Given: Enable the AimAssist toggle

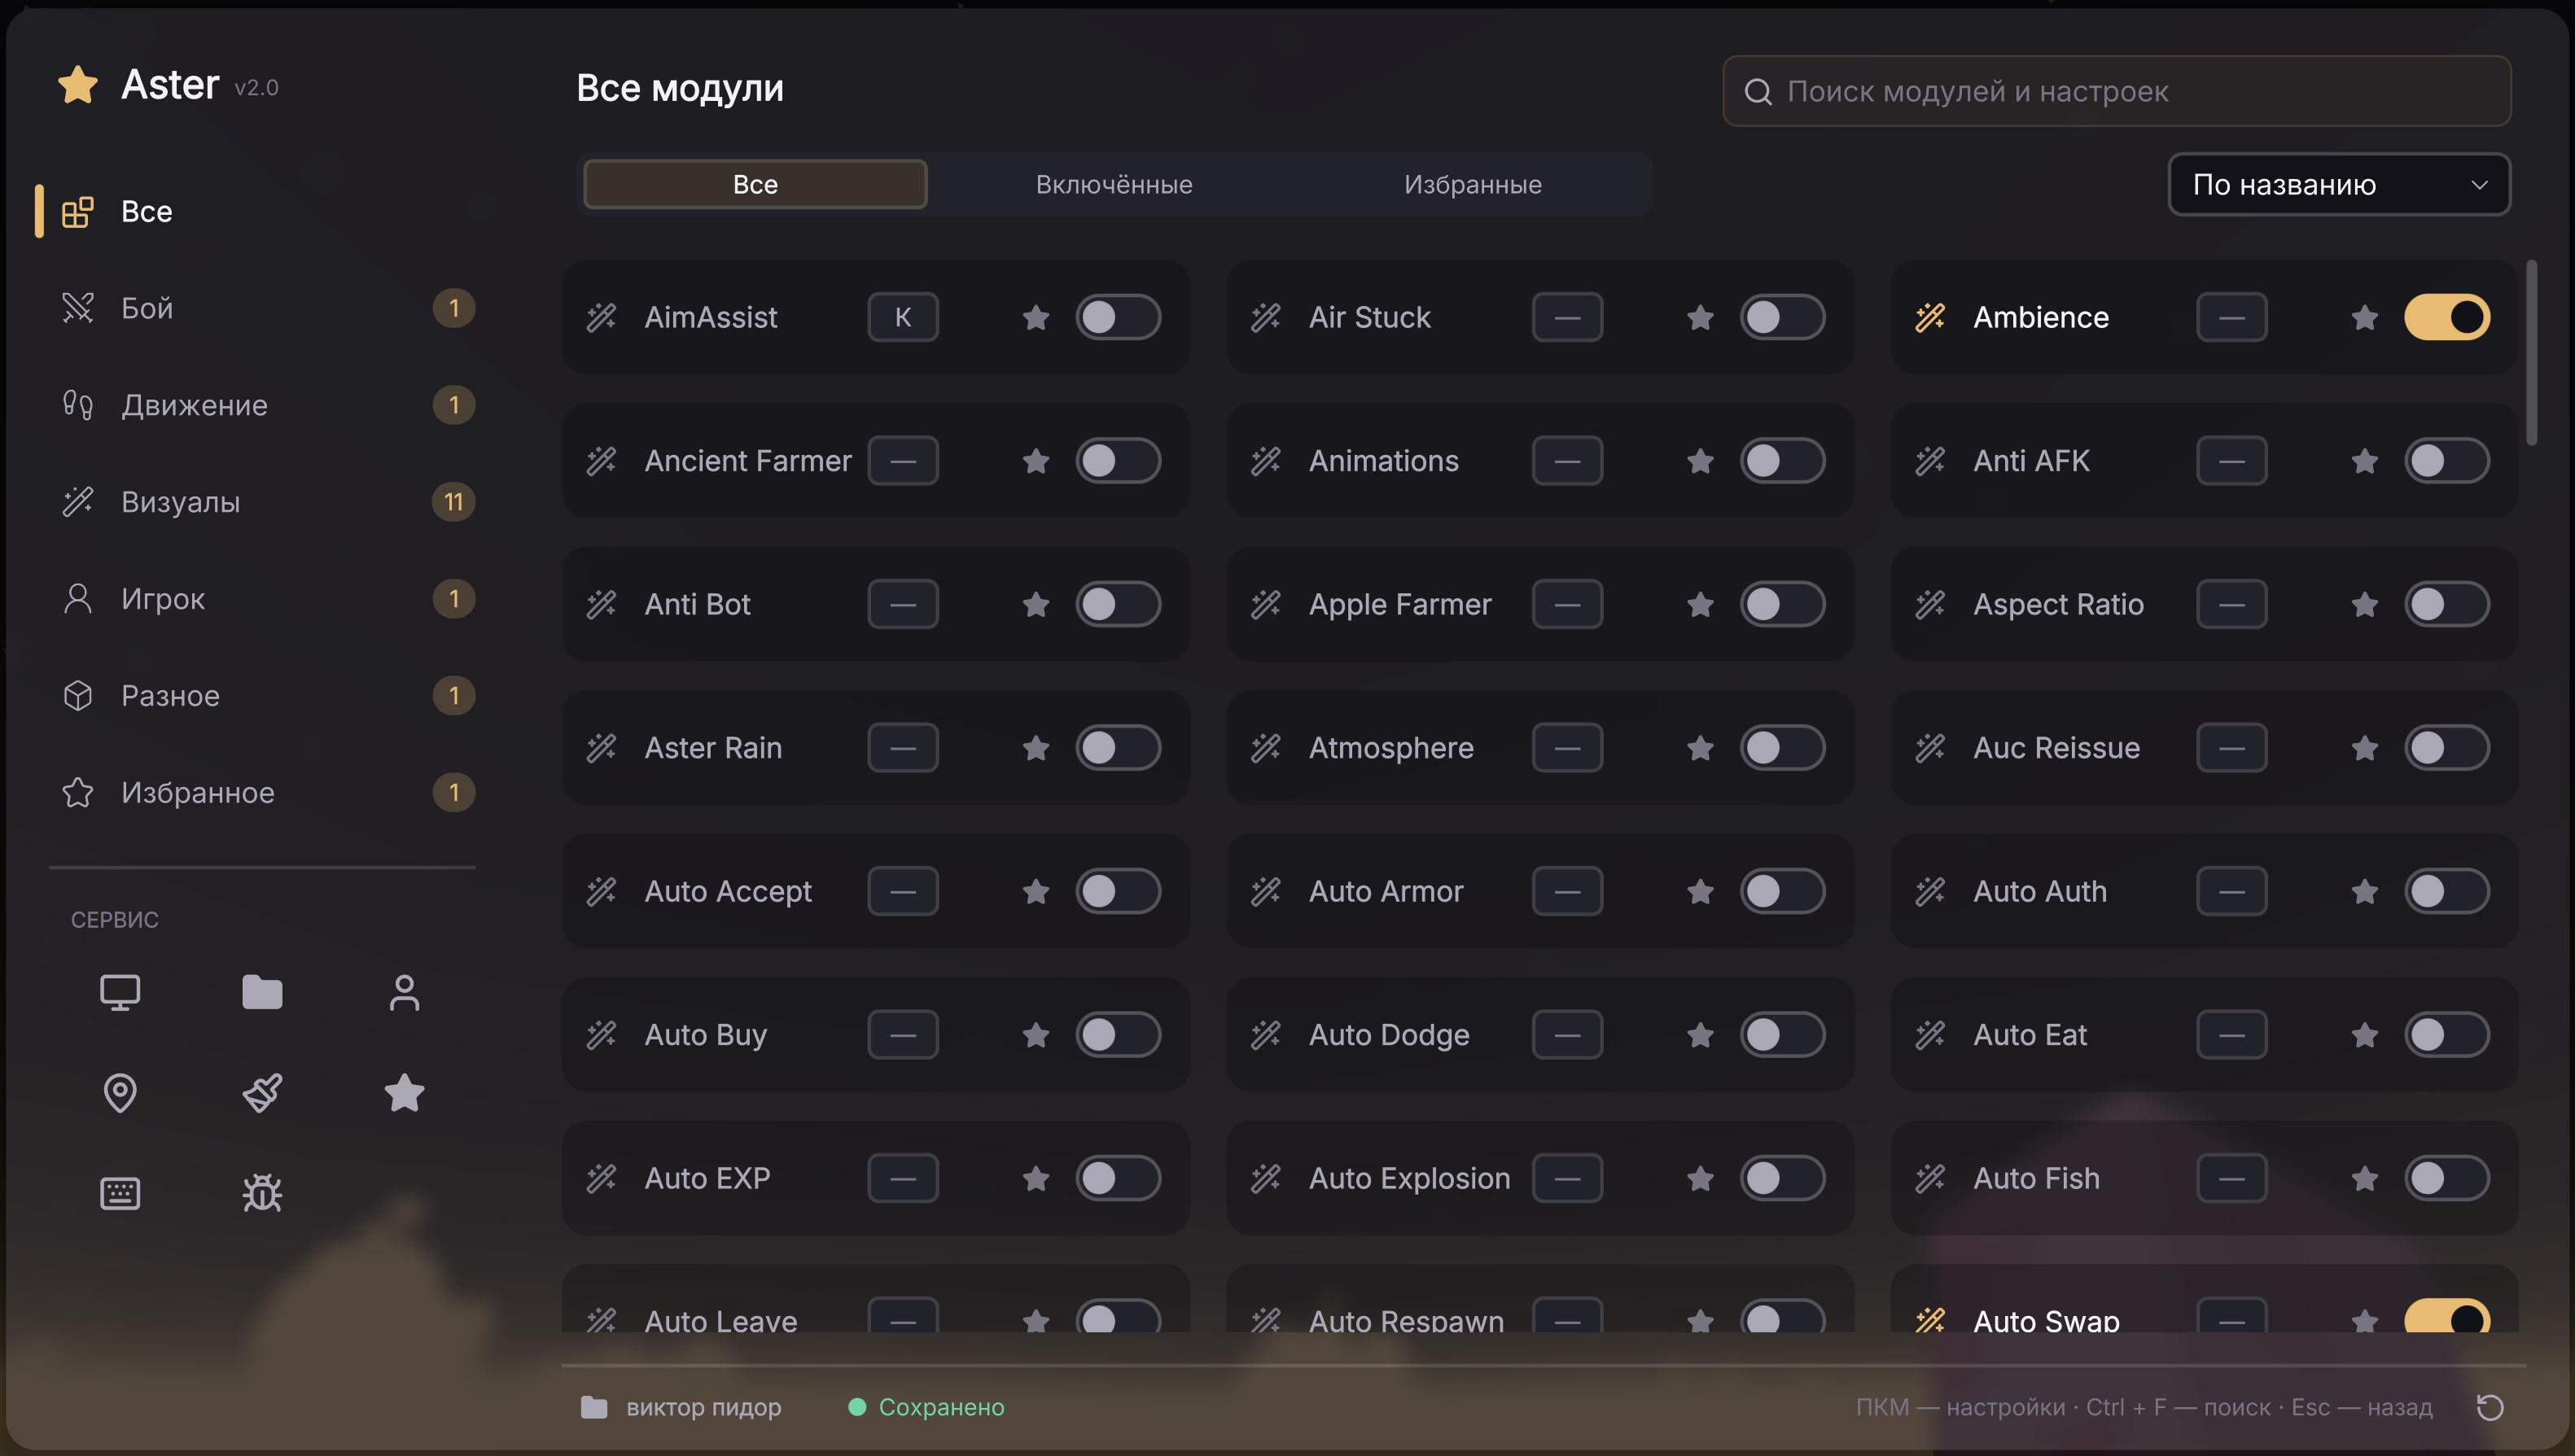Looking at the screenshot, I should coord(1118,317).
